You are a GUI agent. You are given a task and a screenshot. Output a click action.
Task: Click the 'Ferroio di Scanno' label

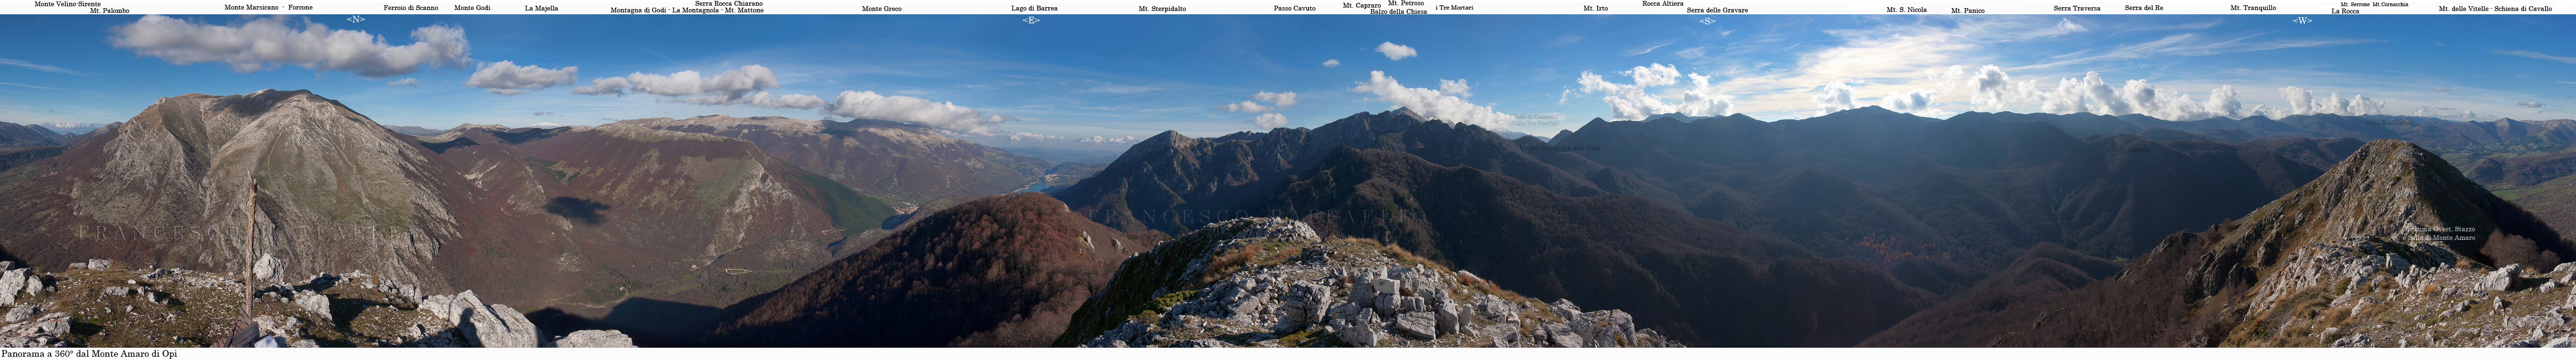pos(411,7)
